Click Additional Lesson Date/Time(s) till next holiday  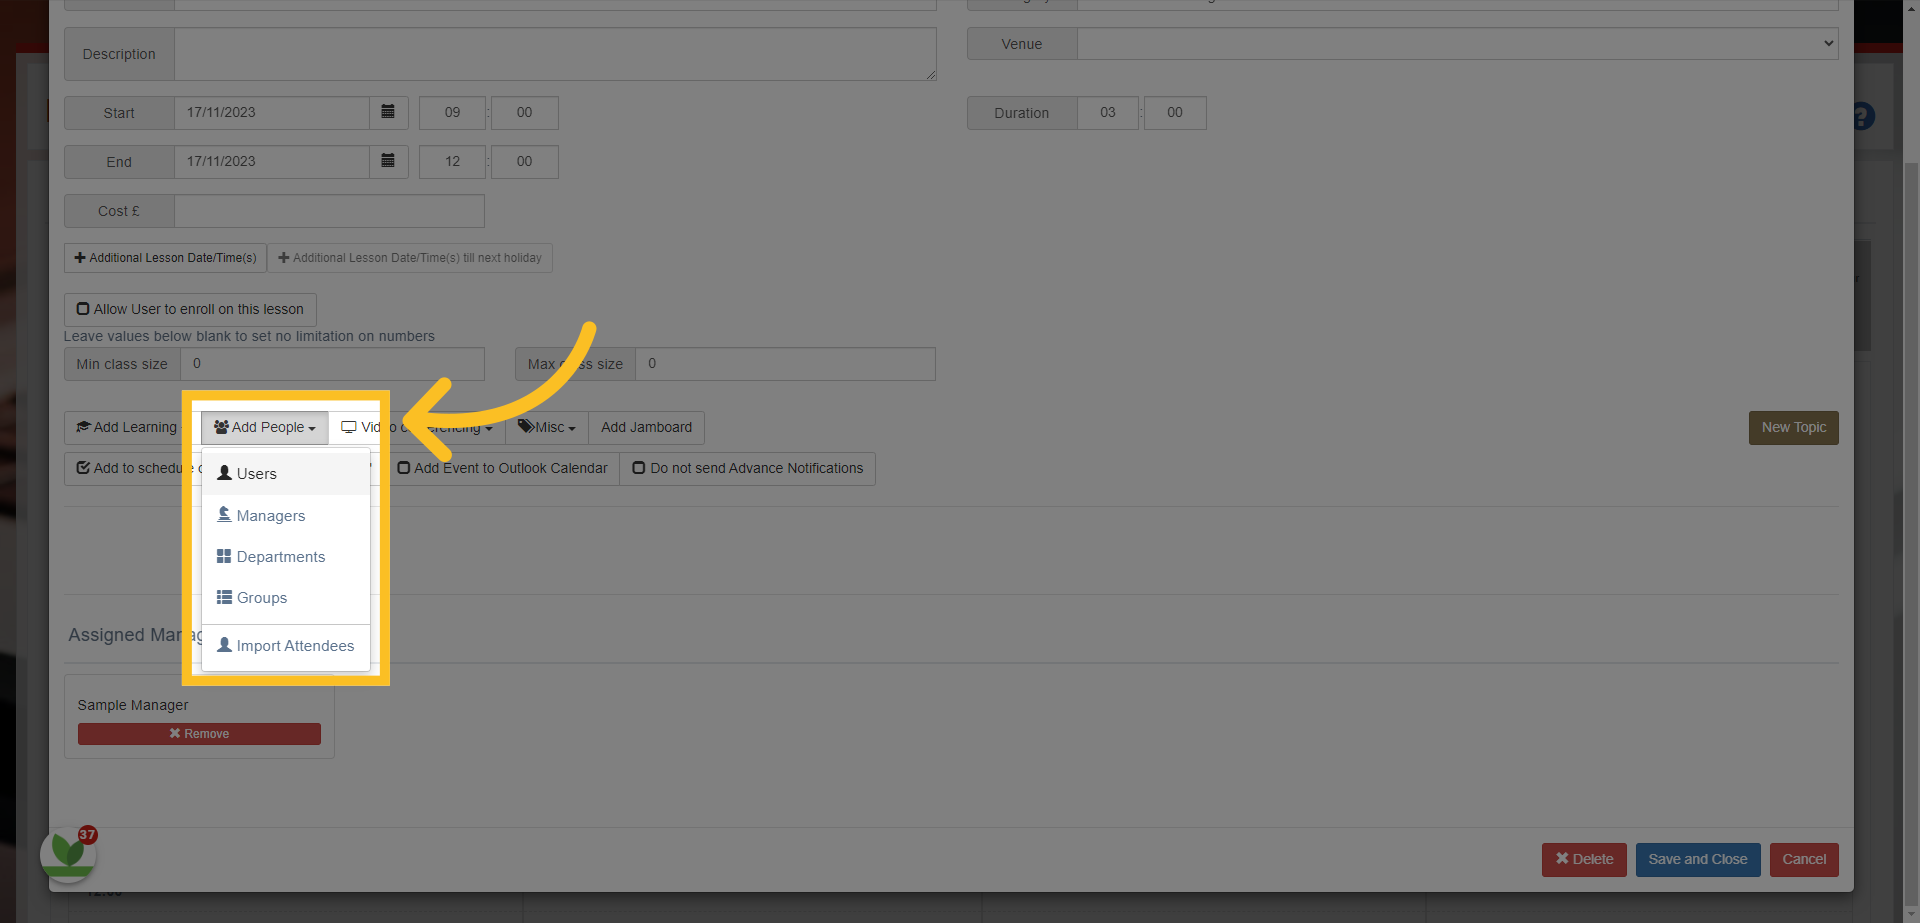410,258
